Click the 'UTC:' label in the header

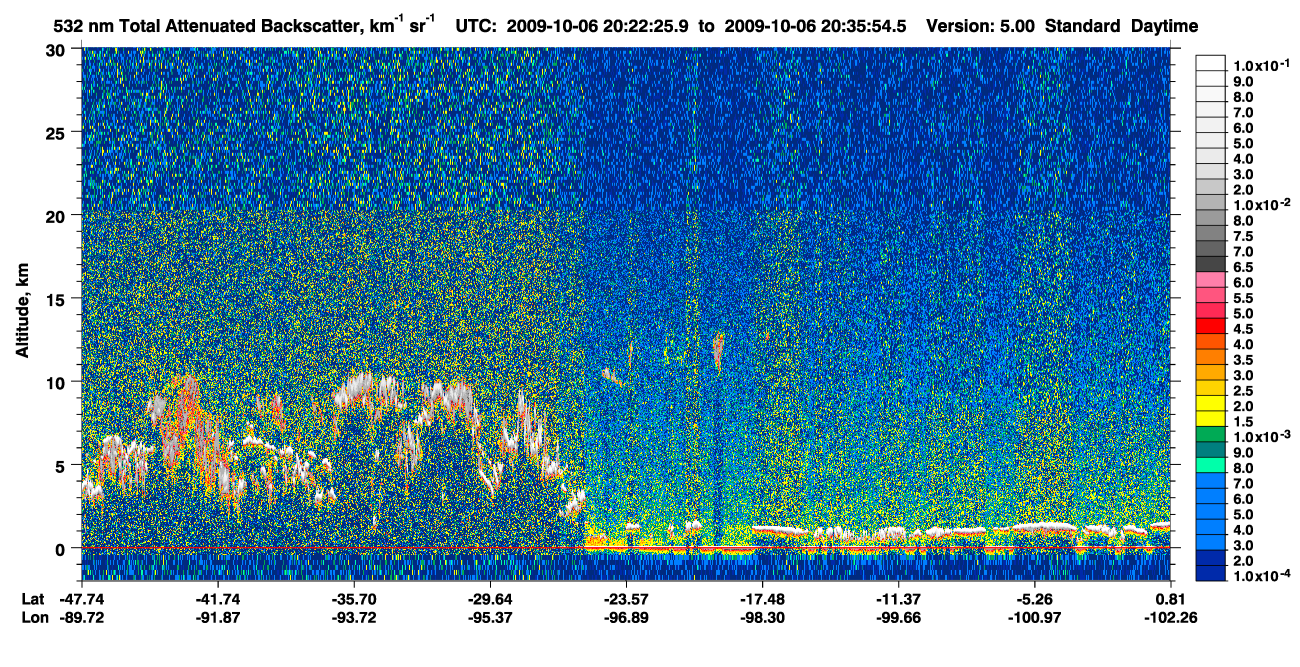pyautogui.click(x=476, y=25)
